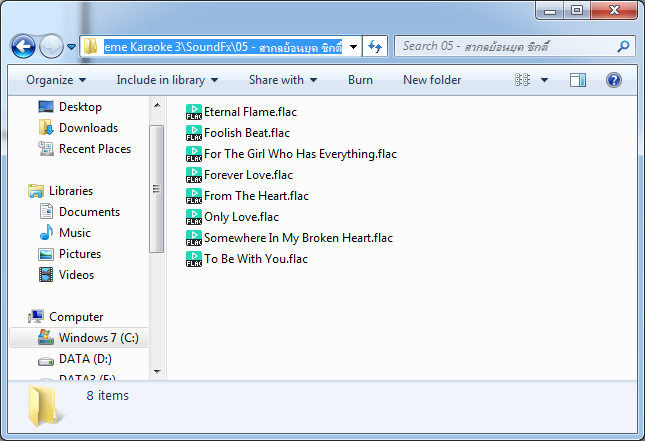Click FLAC icon of To Be With You
645x441 pixels.
(194, 259)
